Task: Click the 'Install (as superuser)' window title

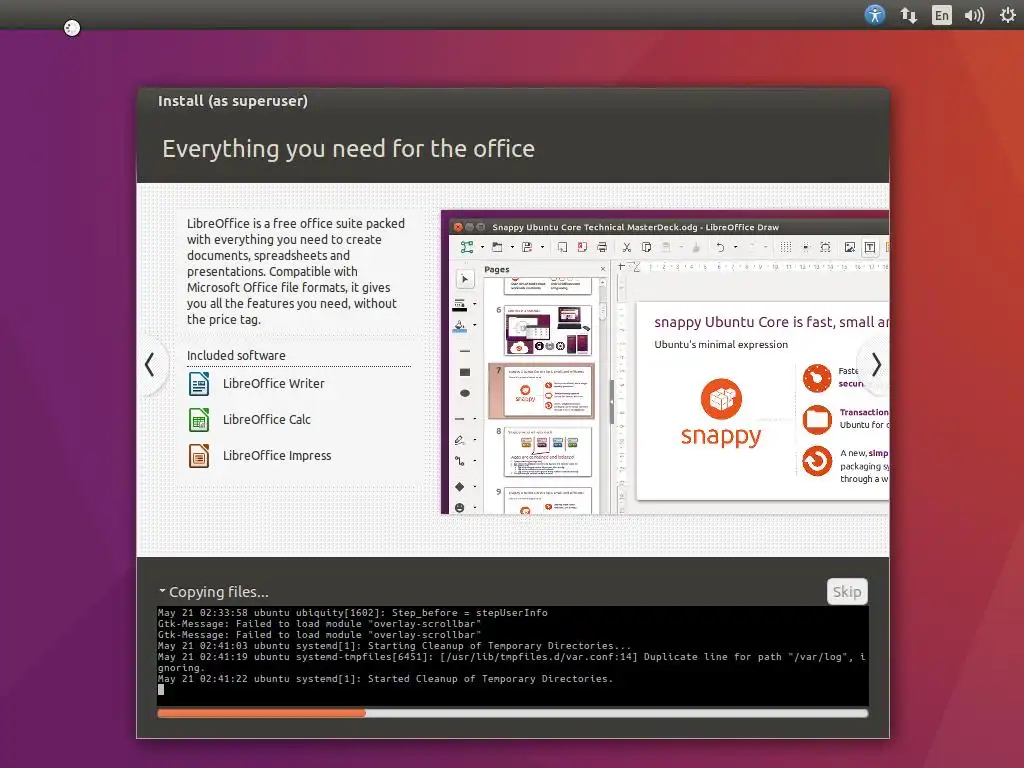Action: tap(232, 101)
